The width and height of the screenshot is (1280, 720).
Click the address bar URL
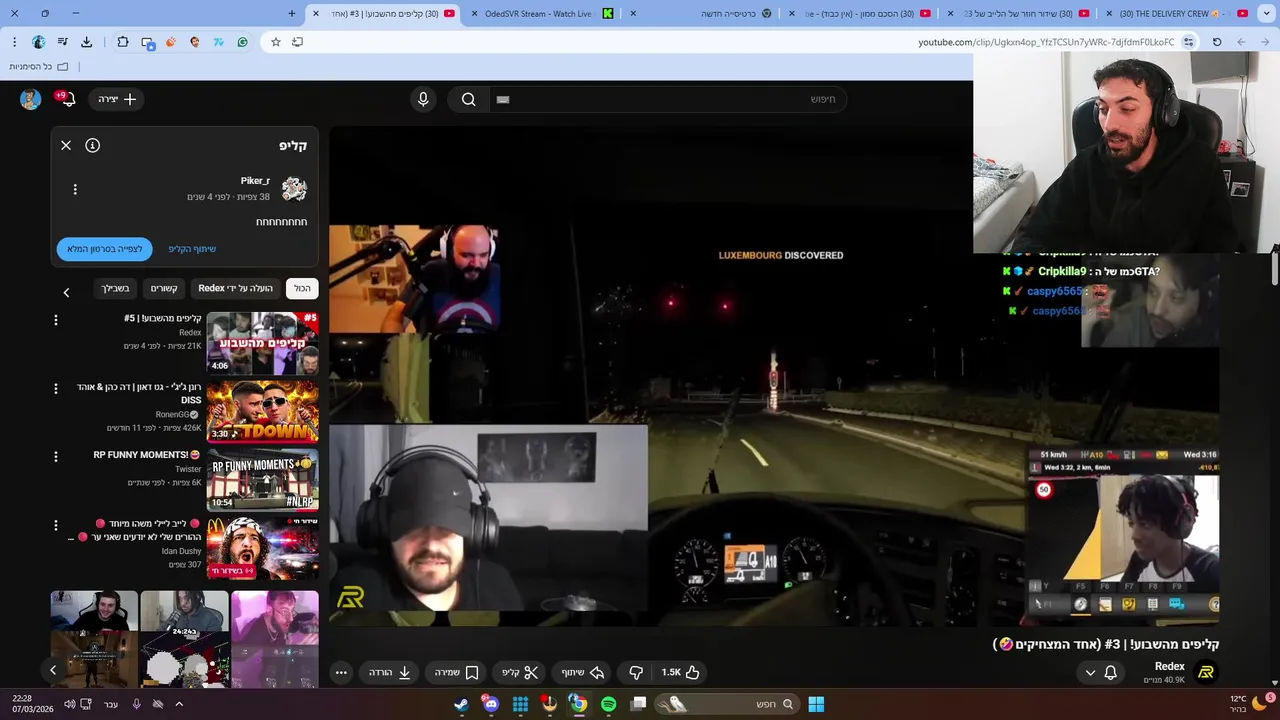click(1046, 42)
